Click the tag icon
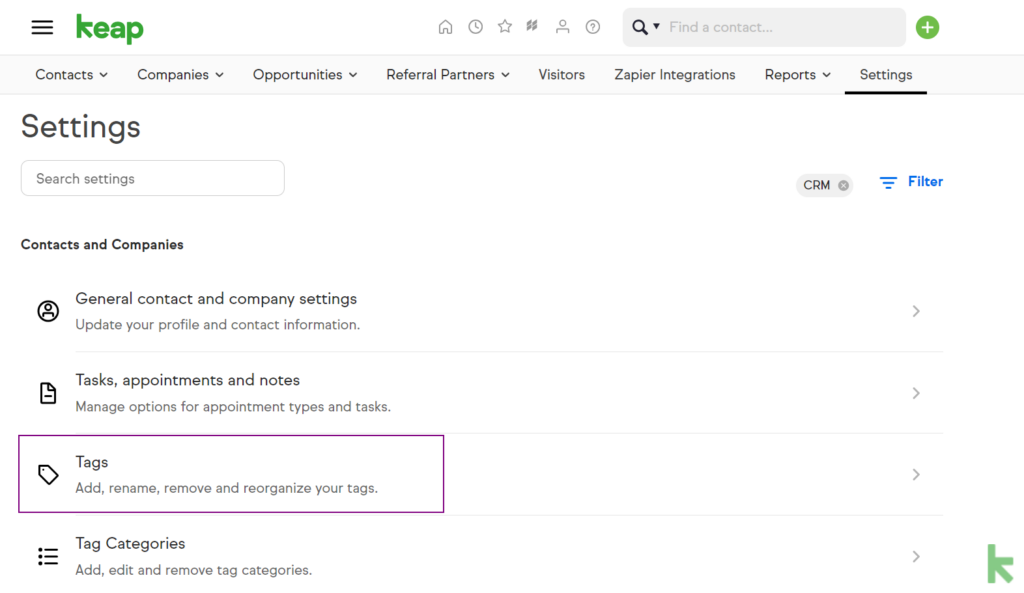 [x=48, y=474]
